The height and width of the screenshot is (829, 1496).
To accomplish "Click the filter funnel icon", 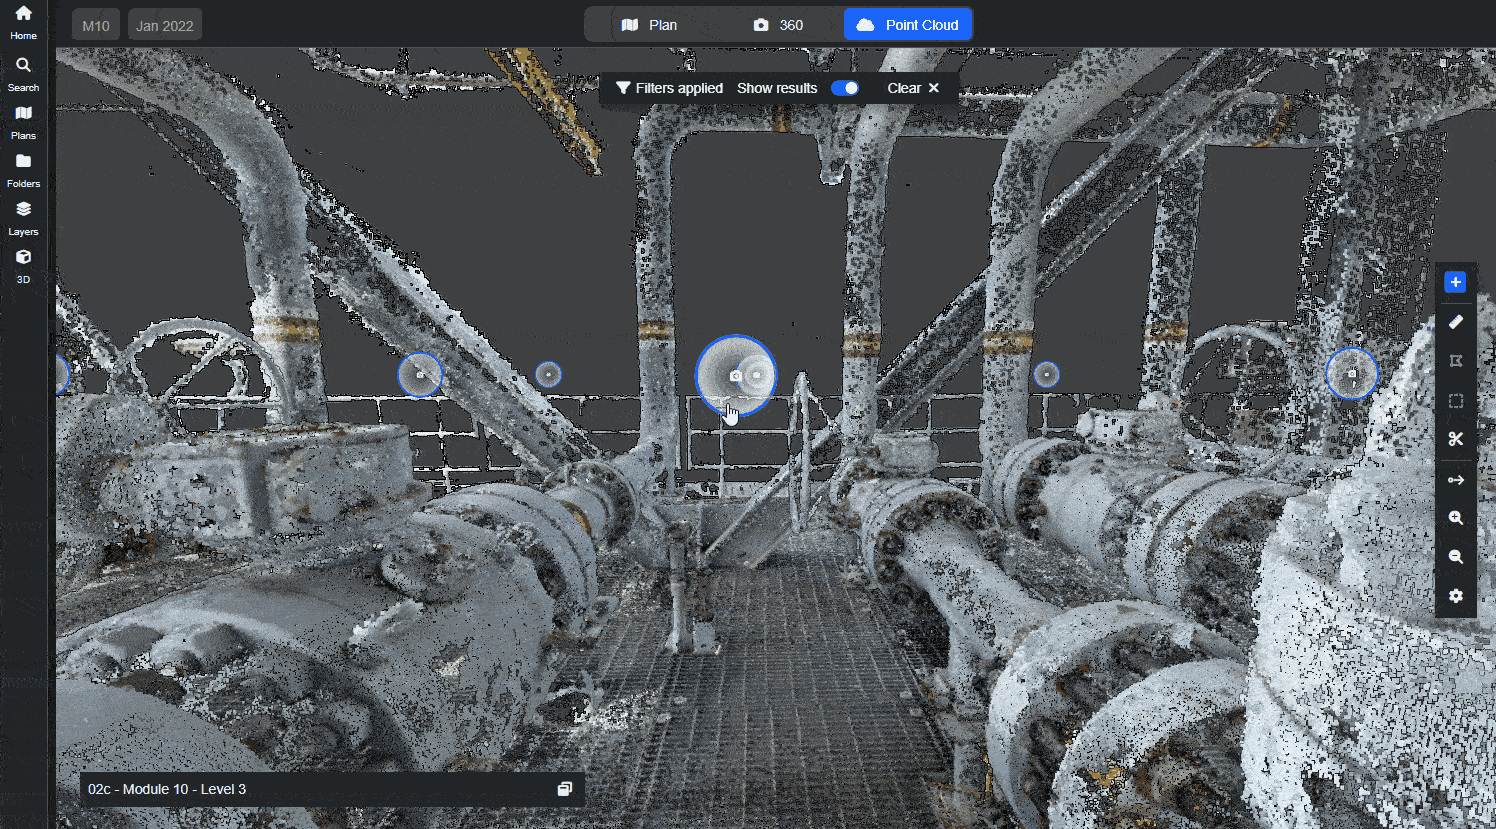I will [x=623, y=88].
